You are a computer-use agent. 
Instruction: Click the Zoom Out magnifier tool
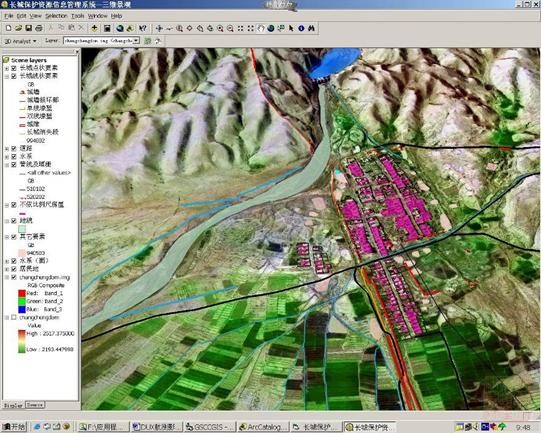tap(230, 28)
